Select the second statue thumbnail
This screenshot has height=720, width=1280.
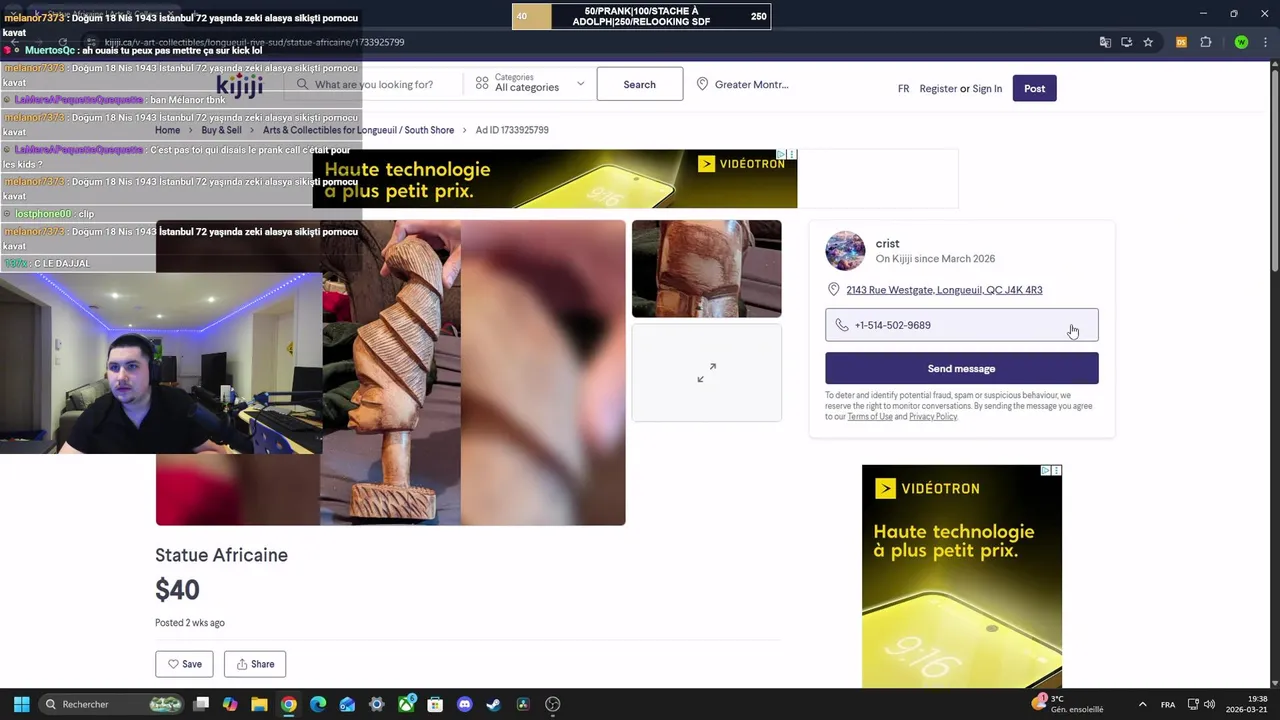706,268
